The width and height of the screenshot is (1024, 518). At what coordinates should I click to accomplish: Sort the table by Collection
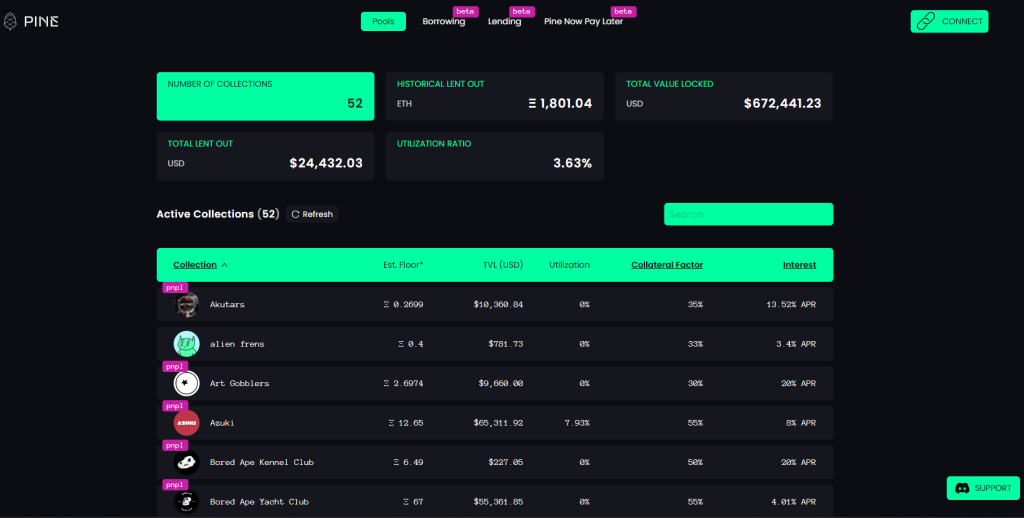point(195,265)
